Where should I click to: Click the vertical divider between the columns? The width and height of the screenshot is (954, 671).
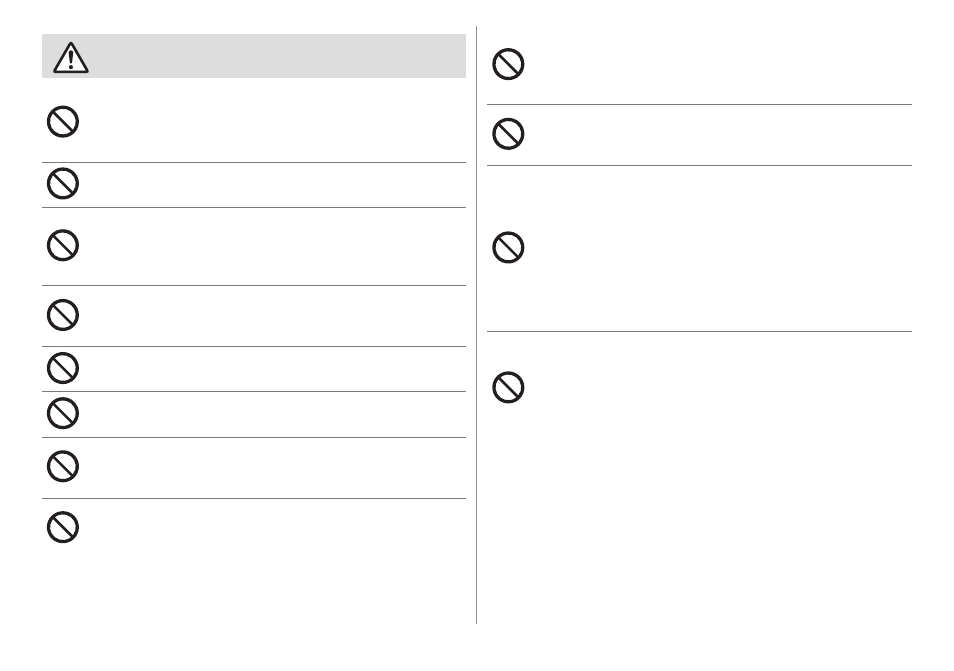click(476, 325)
